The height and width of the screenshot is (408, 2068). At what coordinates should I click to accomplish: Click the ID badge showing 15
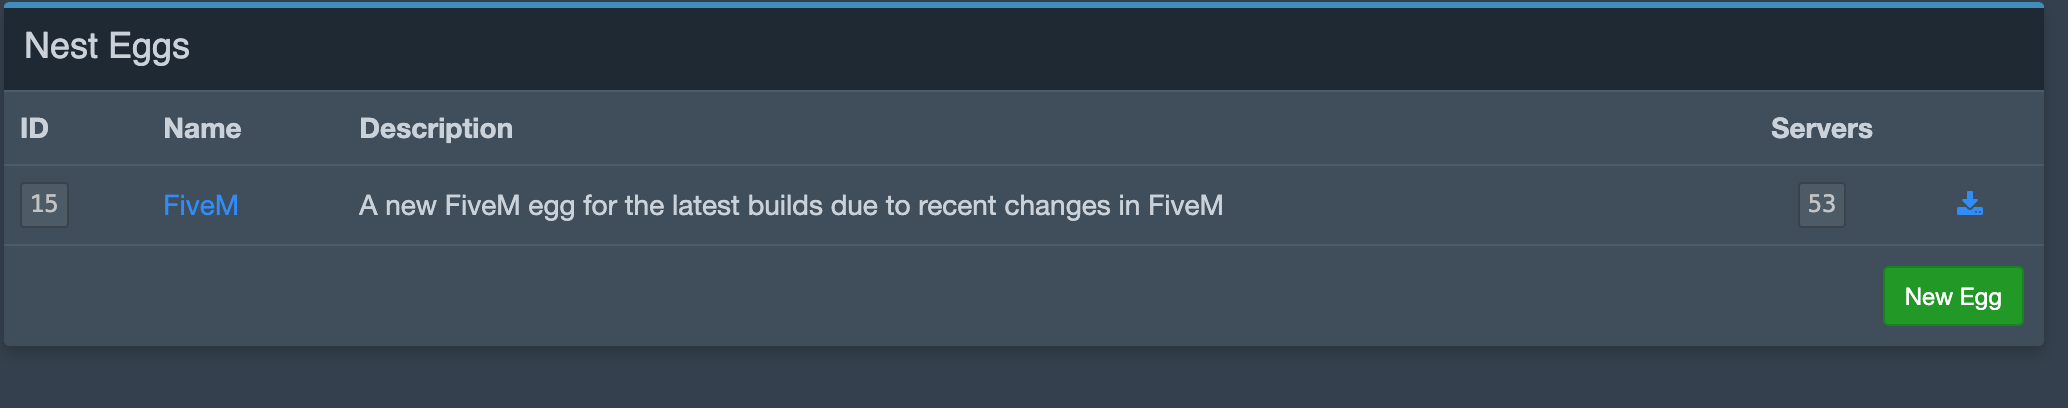[x=44, y=204]
